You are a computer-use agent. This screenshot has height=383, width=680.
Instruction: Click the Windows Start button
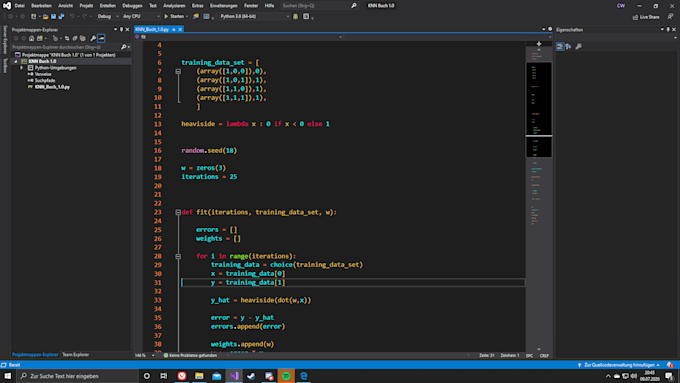pyautogui.click(x=8, y=376)
